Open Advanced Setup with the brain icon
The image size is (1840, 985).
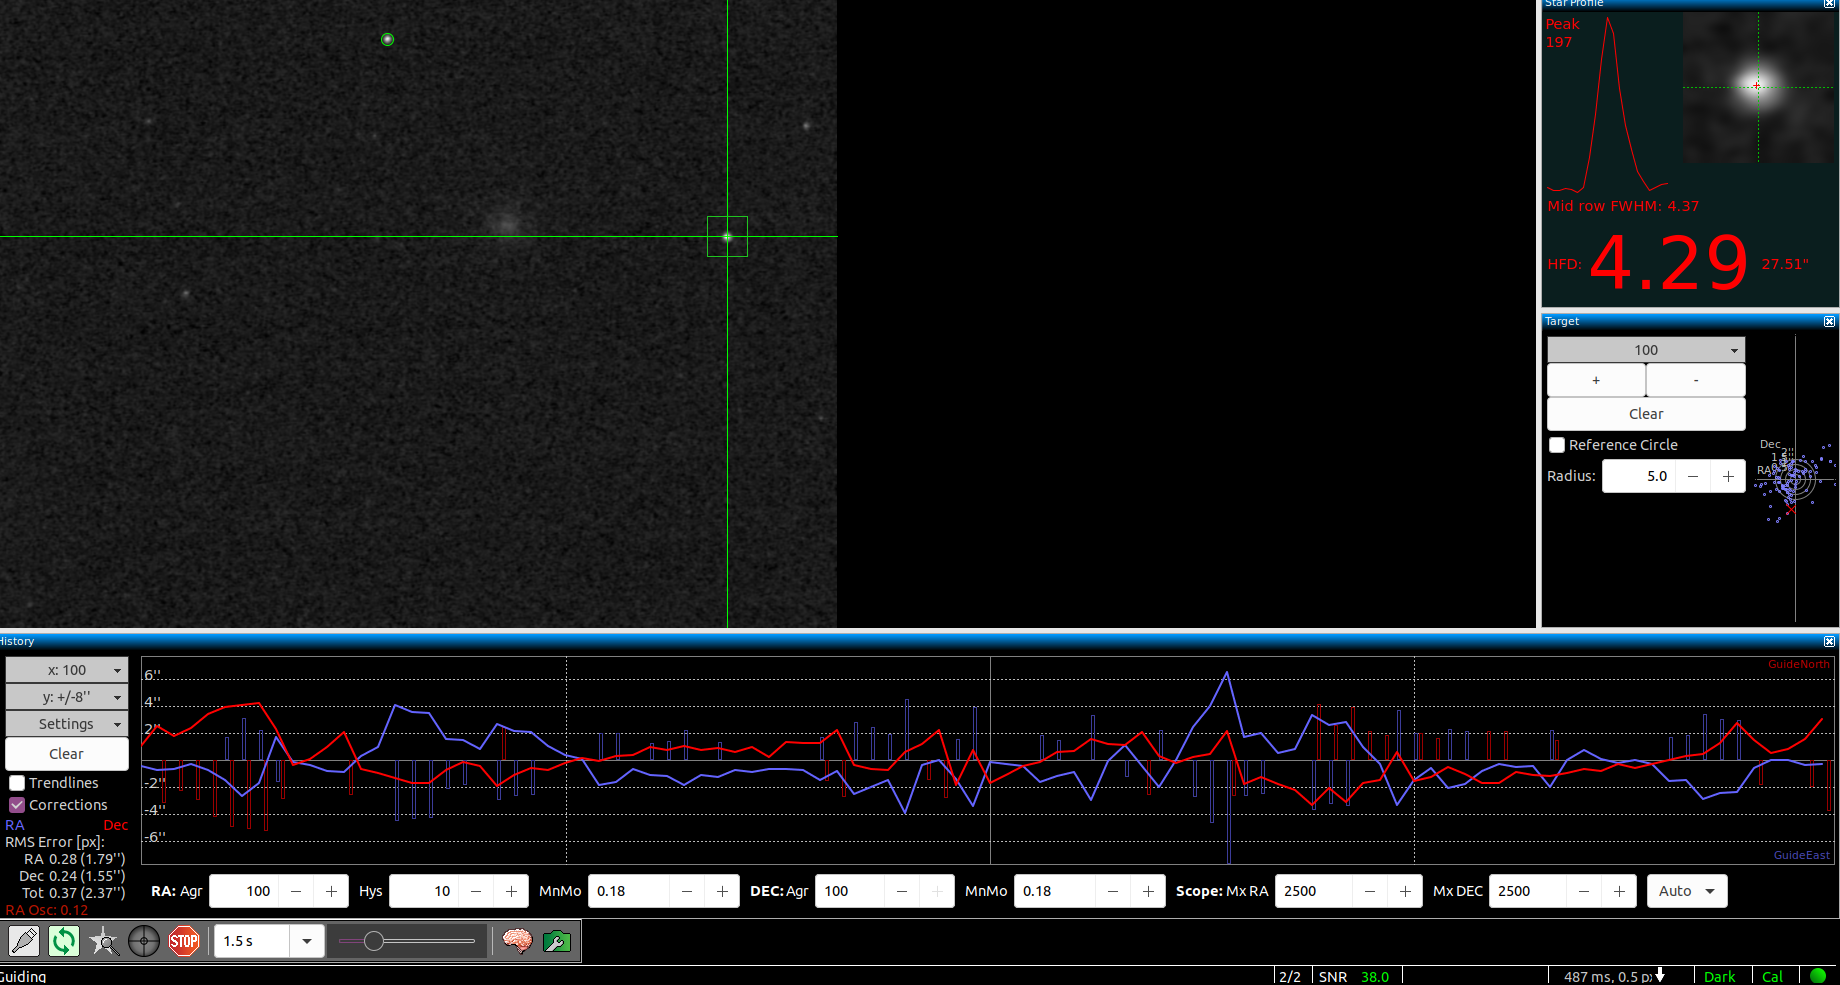pos(517,941)
